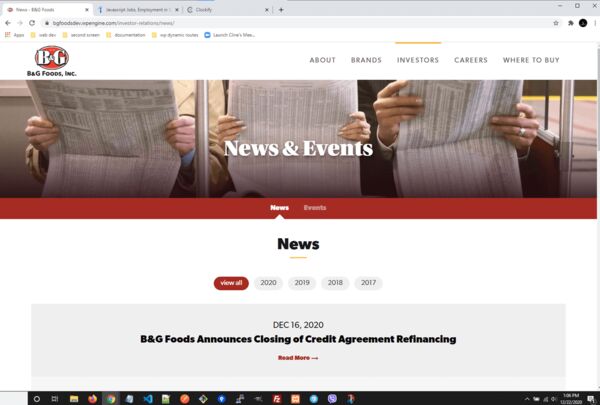Switch to the Clockify tab
The height and width of the screenshot is (405, 600).
[x=227, y=10]
